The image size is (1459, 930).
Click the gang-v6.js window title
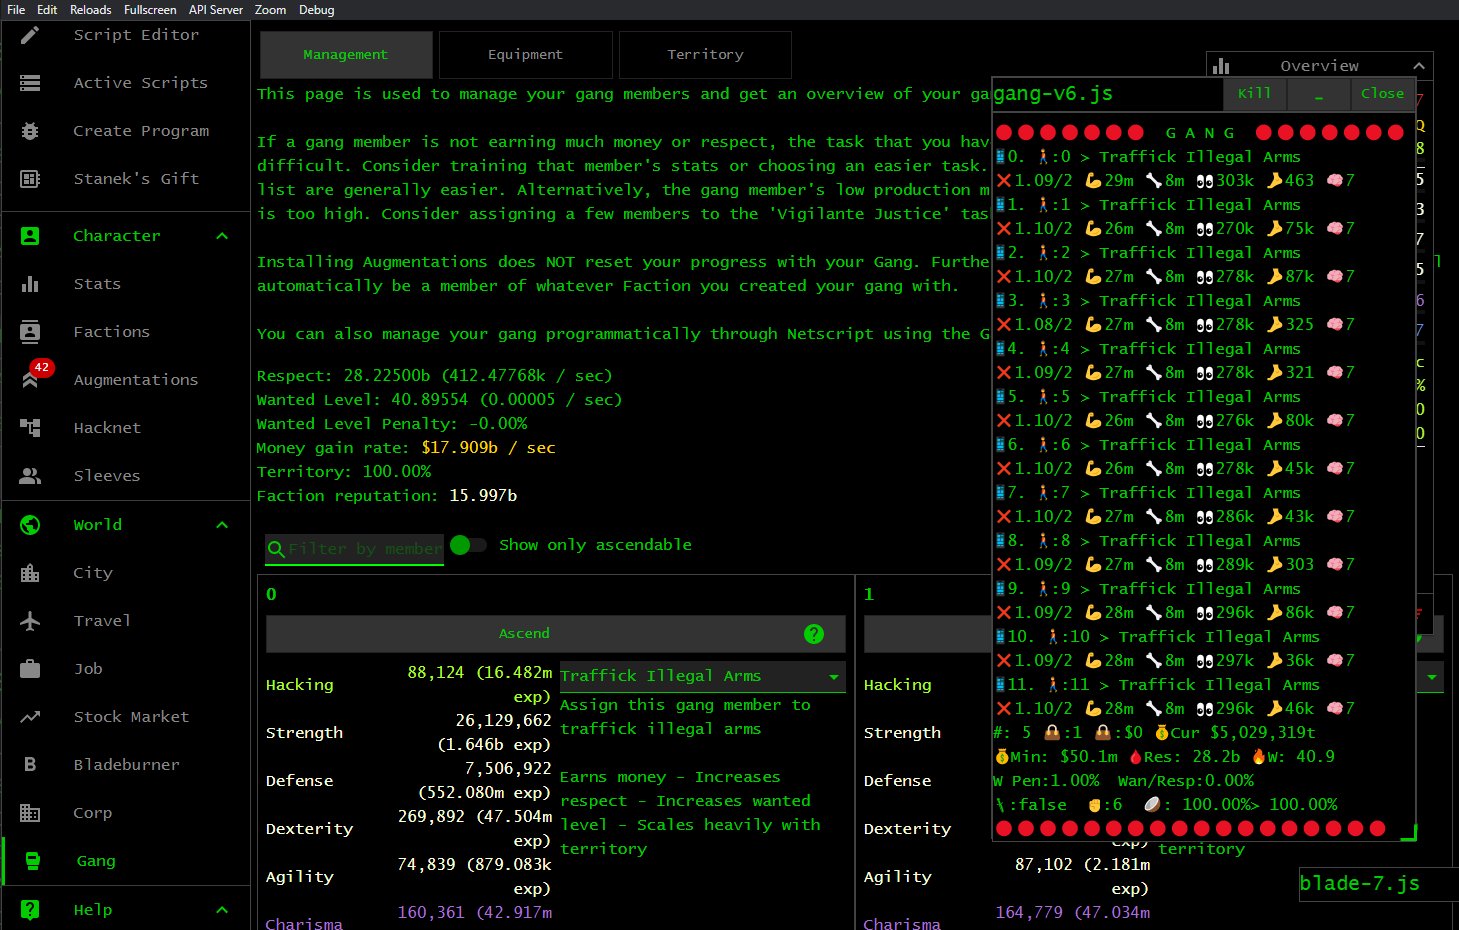click(x=1054, y=94)
